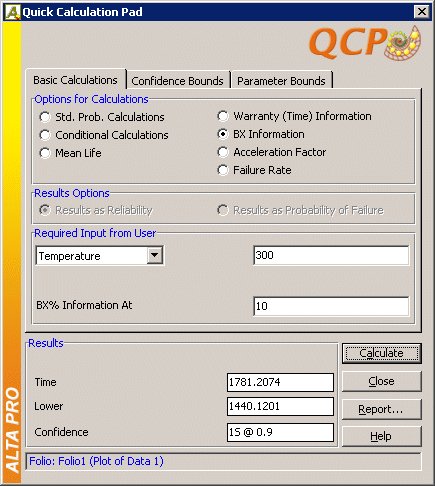This screenshot has width=435, height=486.
Task: Open the Temperature dropdown arrow
Action: [155, 255]
